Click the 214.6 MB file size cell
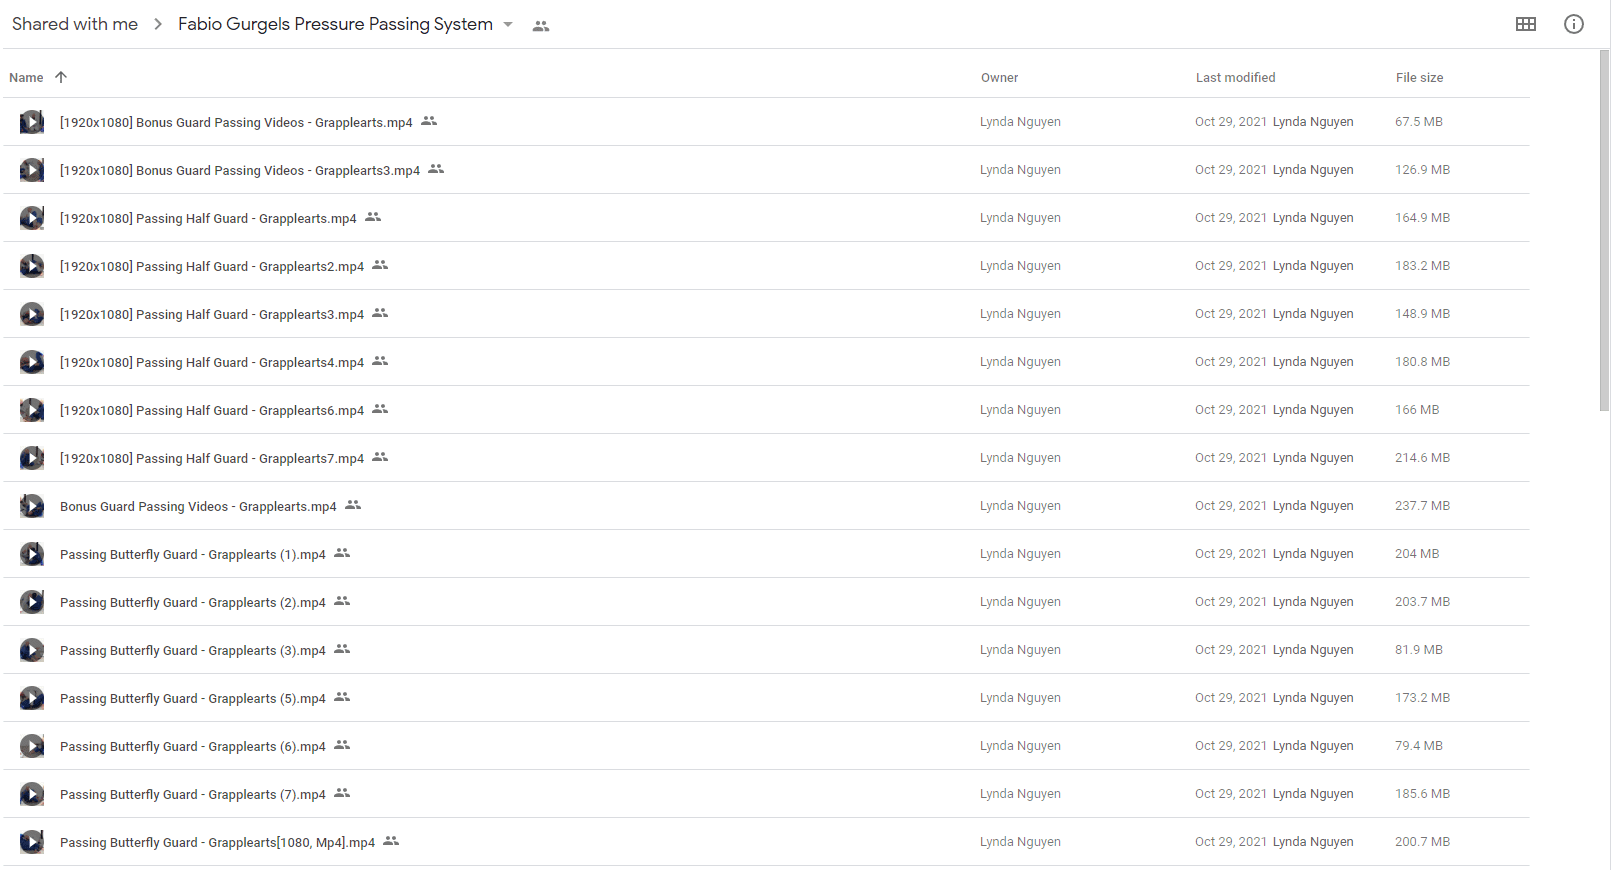1611x870 pixels. point(1422,458)
